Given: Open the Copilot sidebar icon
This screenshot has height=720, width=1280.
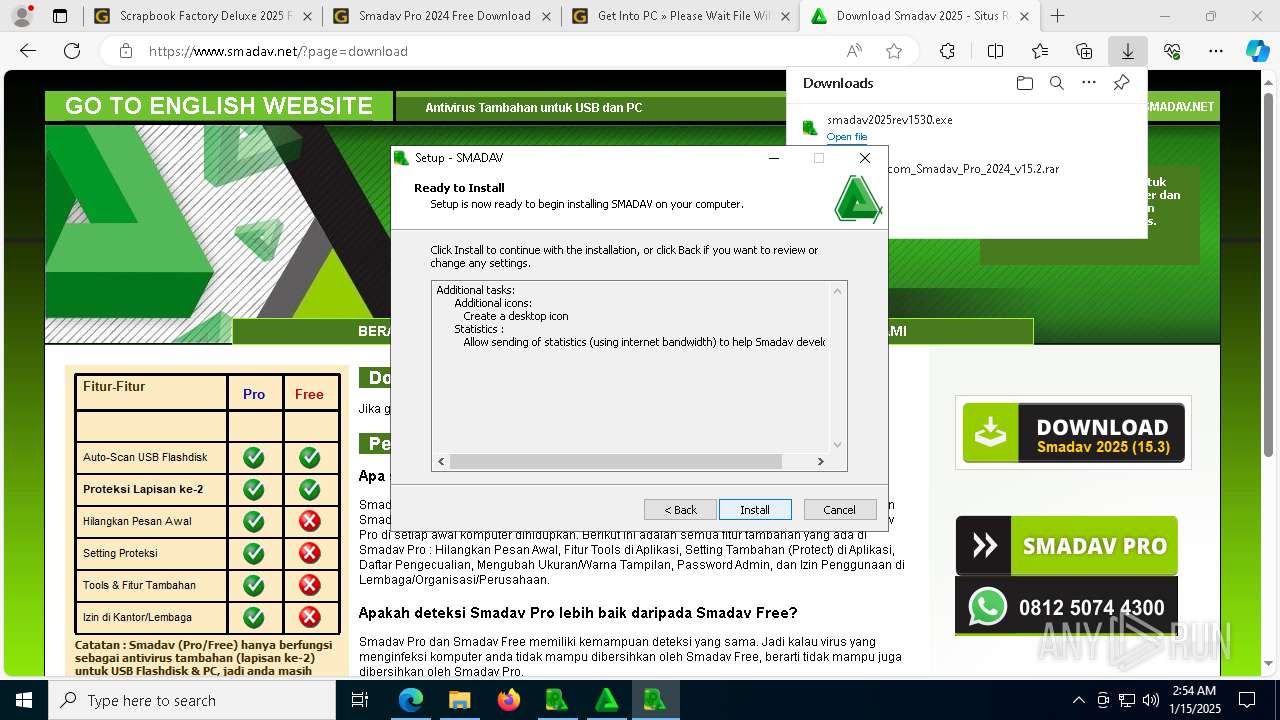Looking at the screenshot, I should pos(1258,51).
